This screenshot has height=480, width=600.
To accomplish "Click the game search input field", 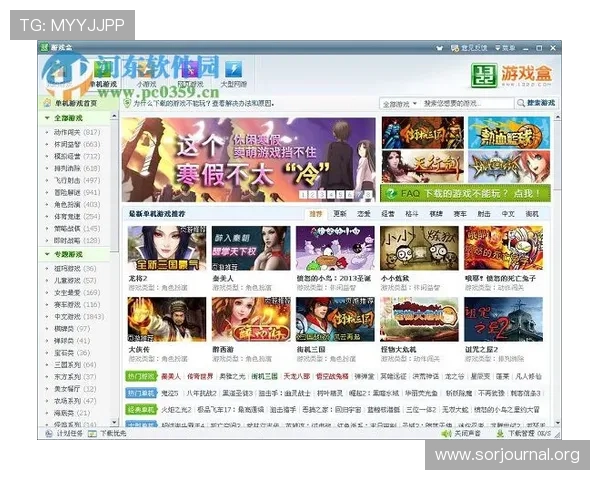I will [x=467, y=104].
